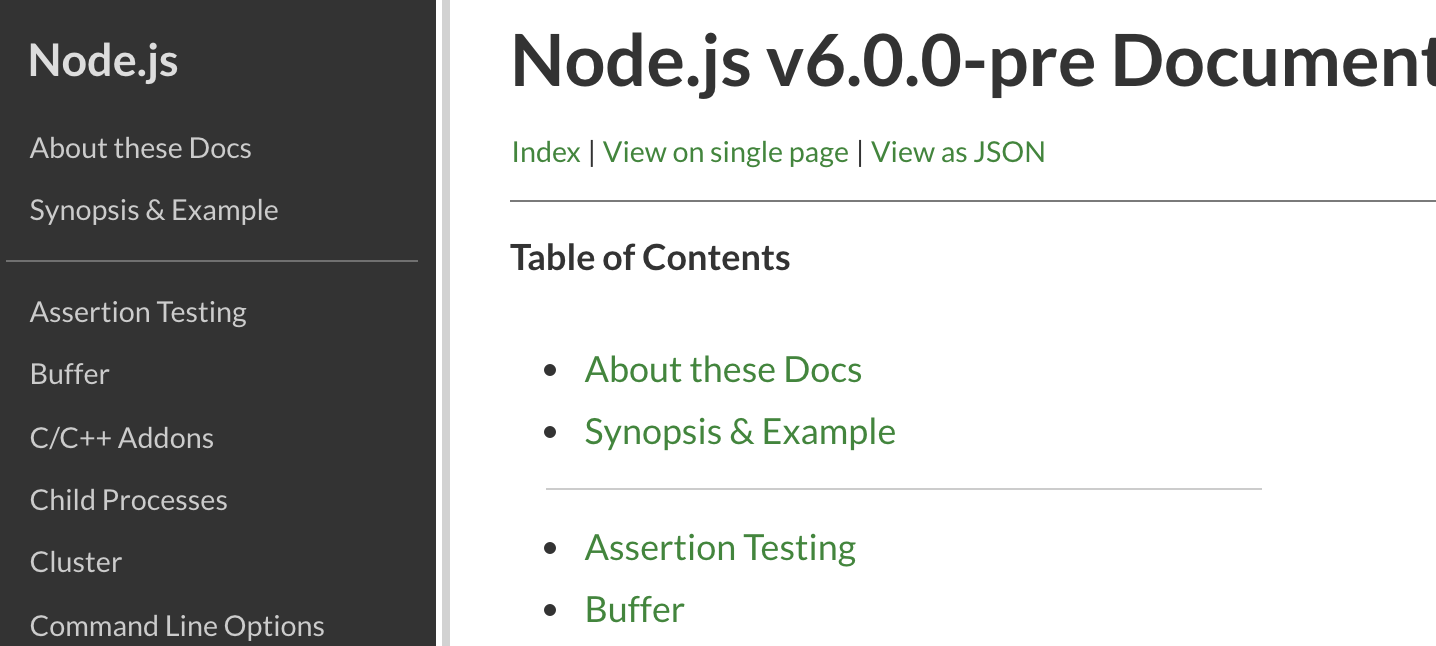Open the Node.js sidebar home heading link
Screen dimensions: 1436x646
pyautogui.click(x=104, y=61)
